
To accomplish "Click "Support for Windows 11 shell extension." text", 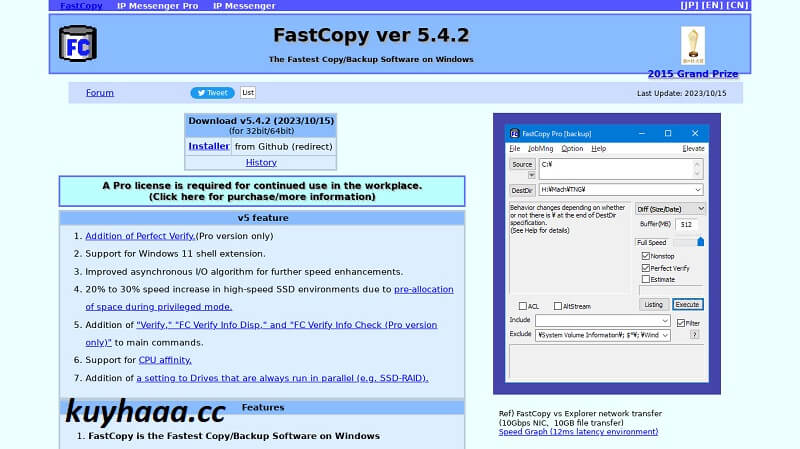I will [175, 254].
